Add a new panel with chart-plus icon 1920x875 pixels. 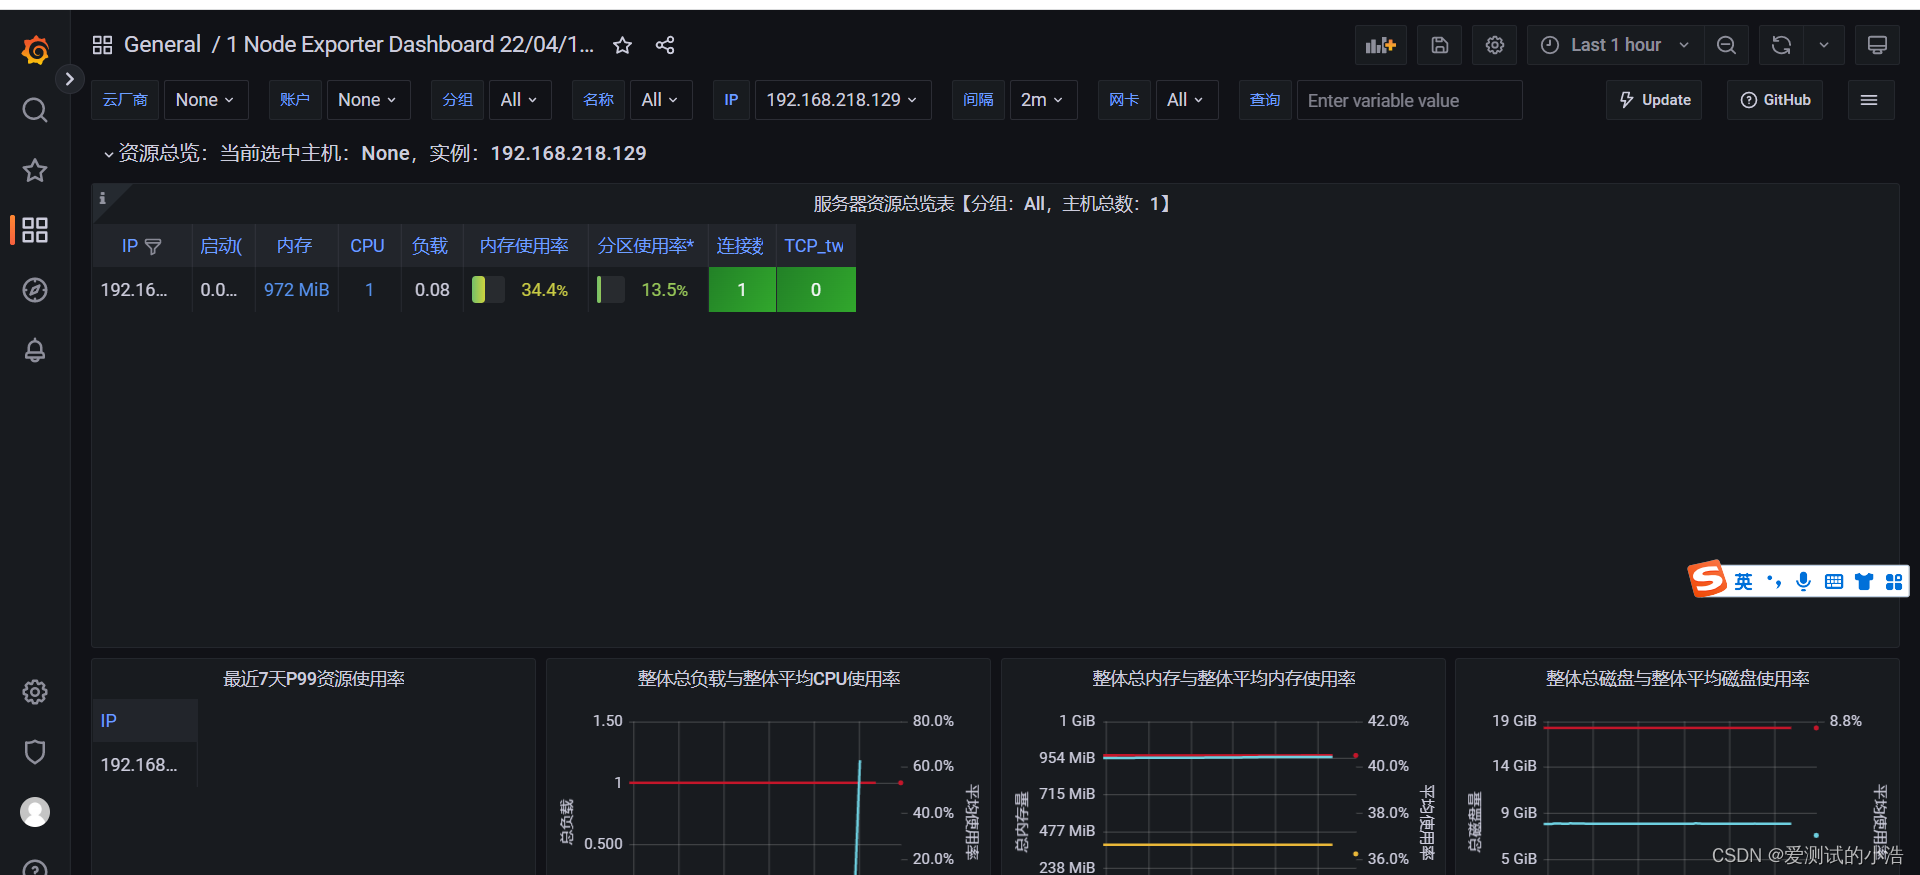pos(1381,45)
